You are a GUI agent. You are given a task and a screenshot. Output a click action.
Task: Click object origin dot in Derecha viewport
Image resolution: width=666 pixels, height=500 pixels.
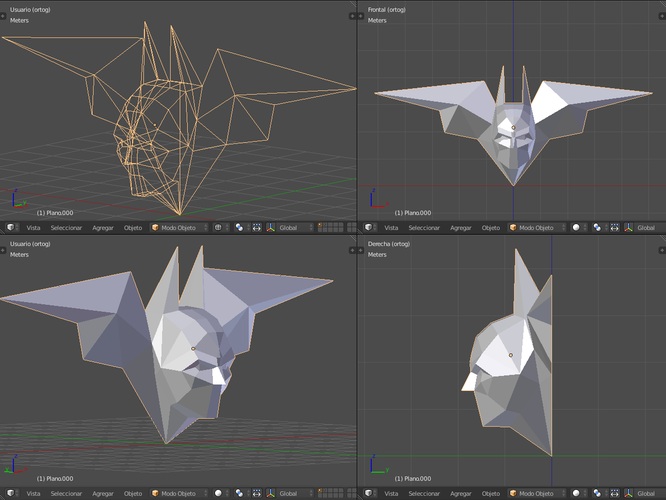point(511,355)
